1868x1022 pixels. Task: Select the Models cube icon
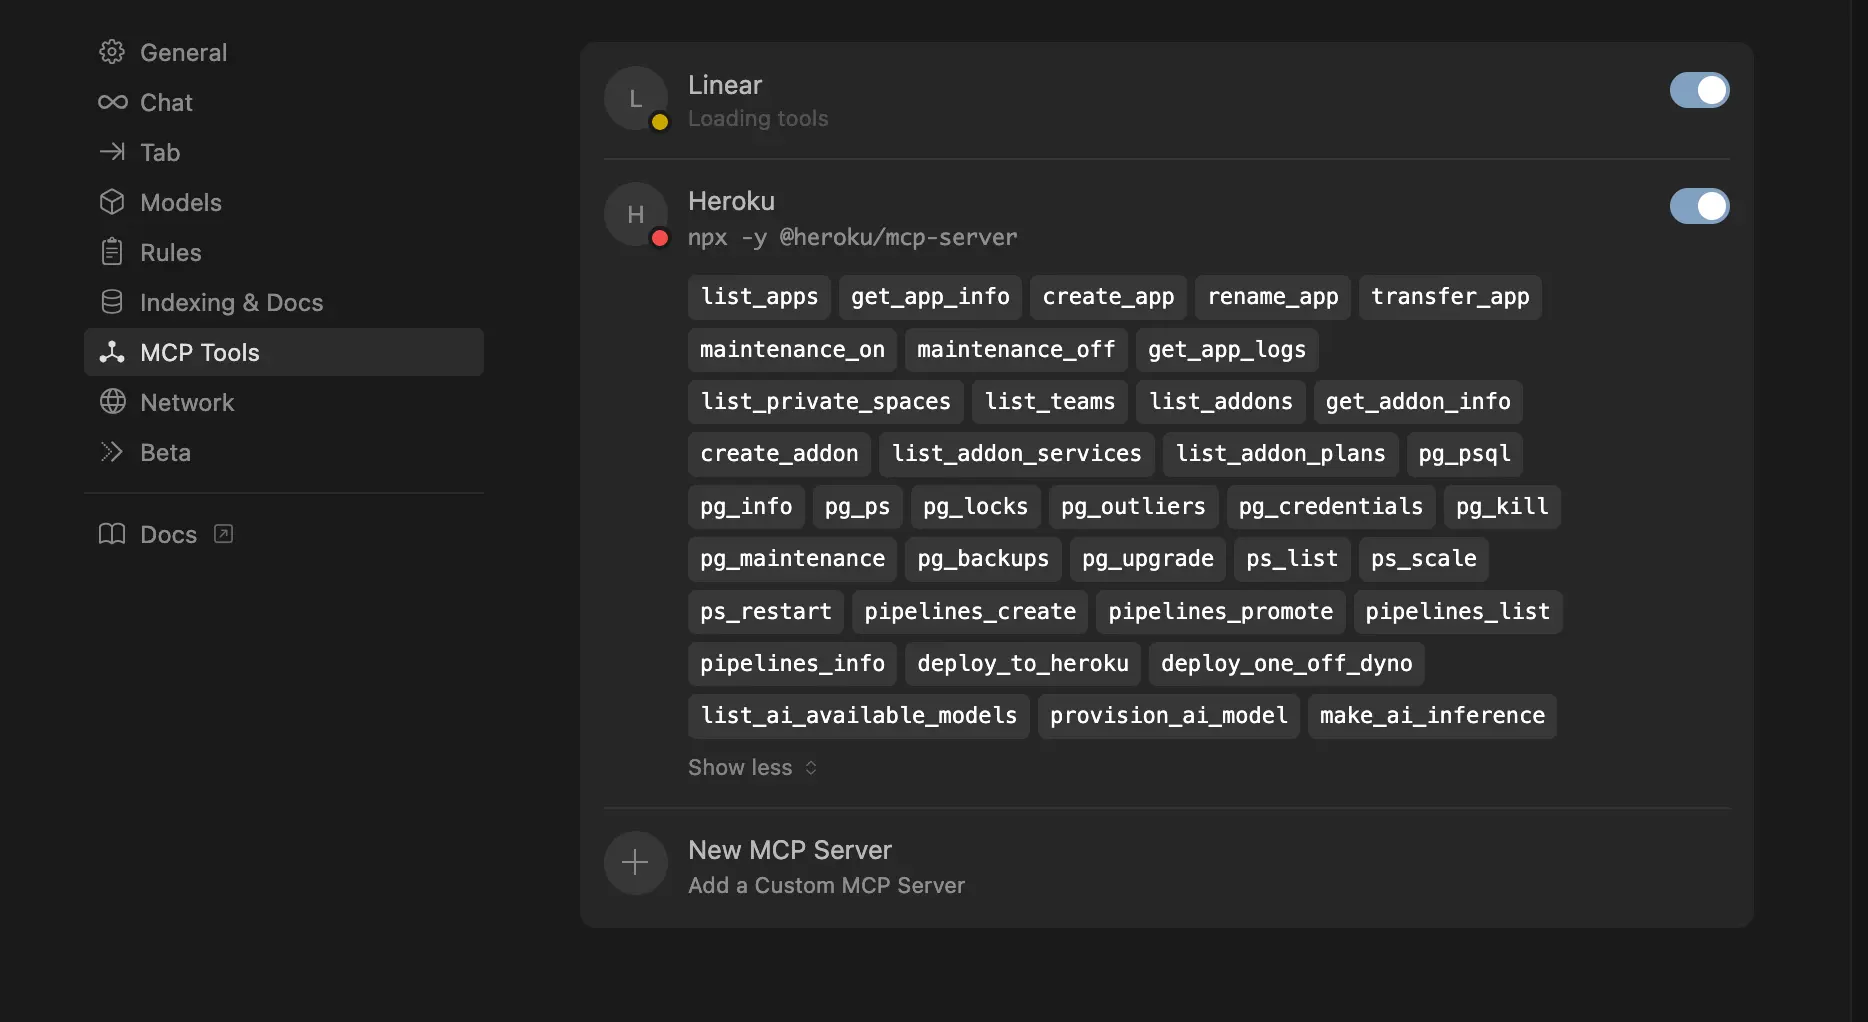112,202
